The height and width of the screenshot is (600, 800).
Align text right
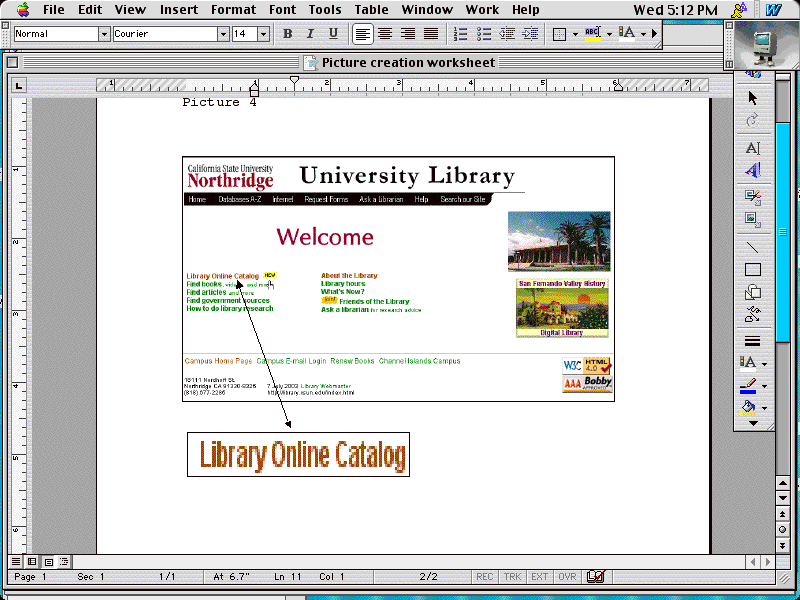pyautogui.click(x=408, y=34)
